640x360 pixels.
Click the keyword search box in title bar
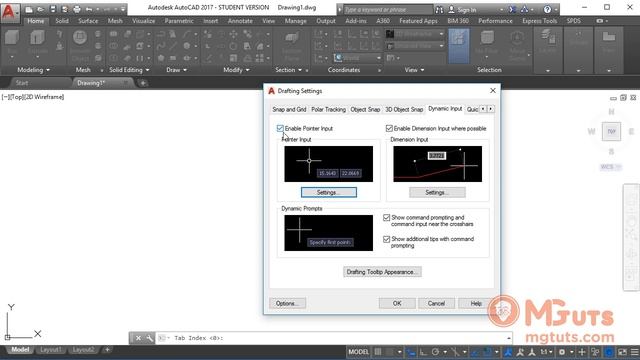point(388,9)
